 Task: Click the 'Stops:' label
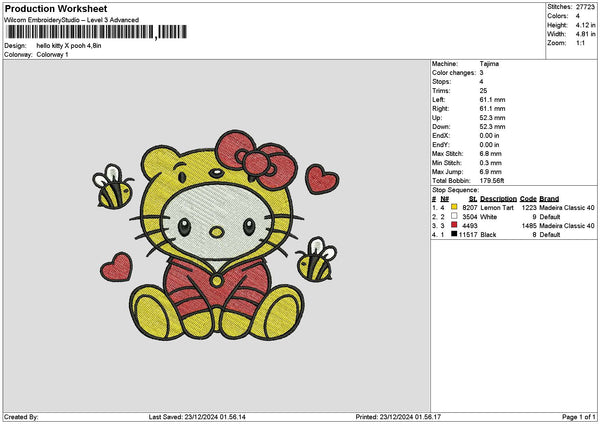pos(442,82)
